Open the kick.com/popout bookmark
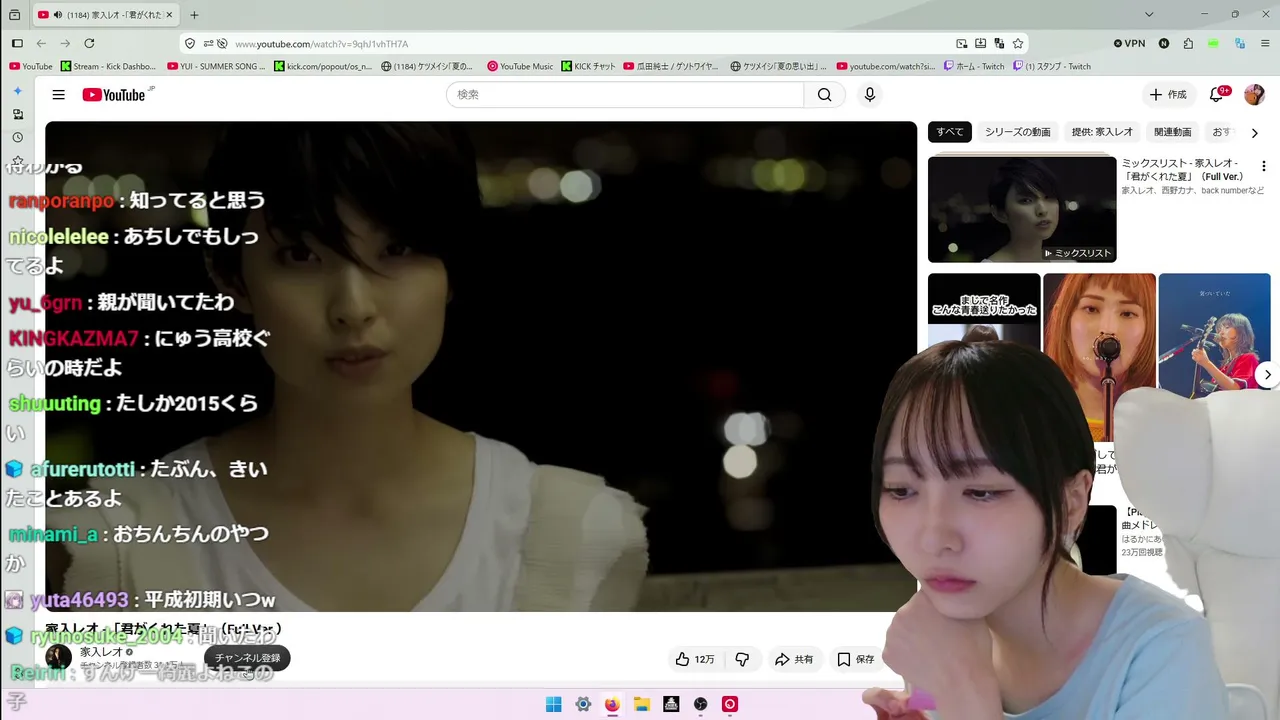Viewport: 1280px width, 720px height. (x=323, y=67)
